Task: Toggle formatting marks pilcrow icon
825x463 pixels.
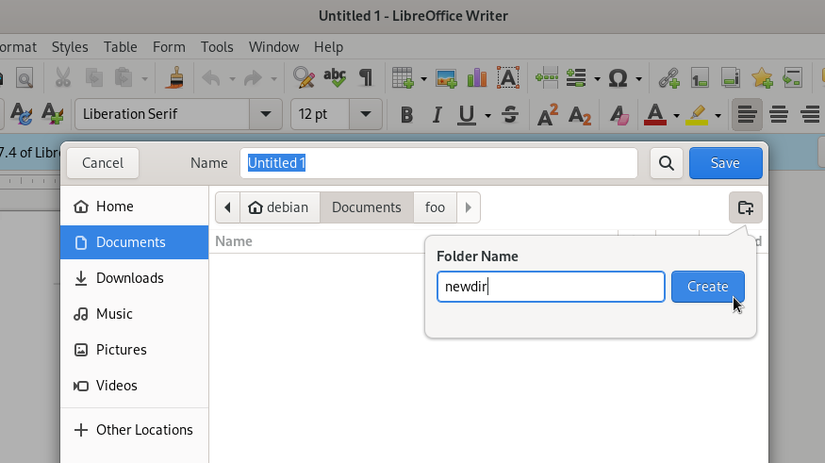Action: pyautogui.click(x=366, y=78)
